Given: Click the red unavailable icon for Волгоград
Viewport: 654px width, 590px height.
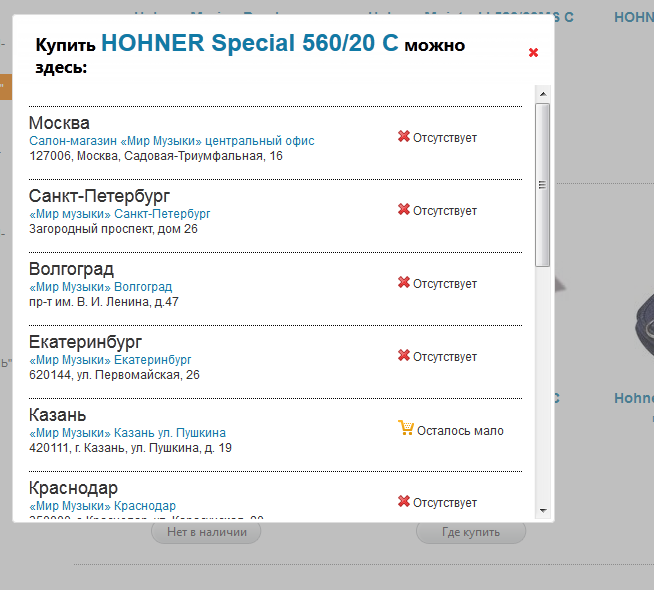Looking at the screenshot, I should [404, 283].
